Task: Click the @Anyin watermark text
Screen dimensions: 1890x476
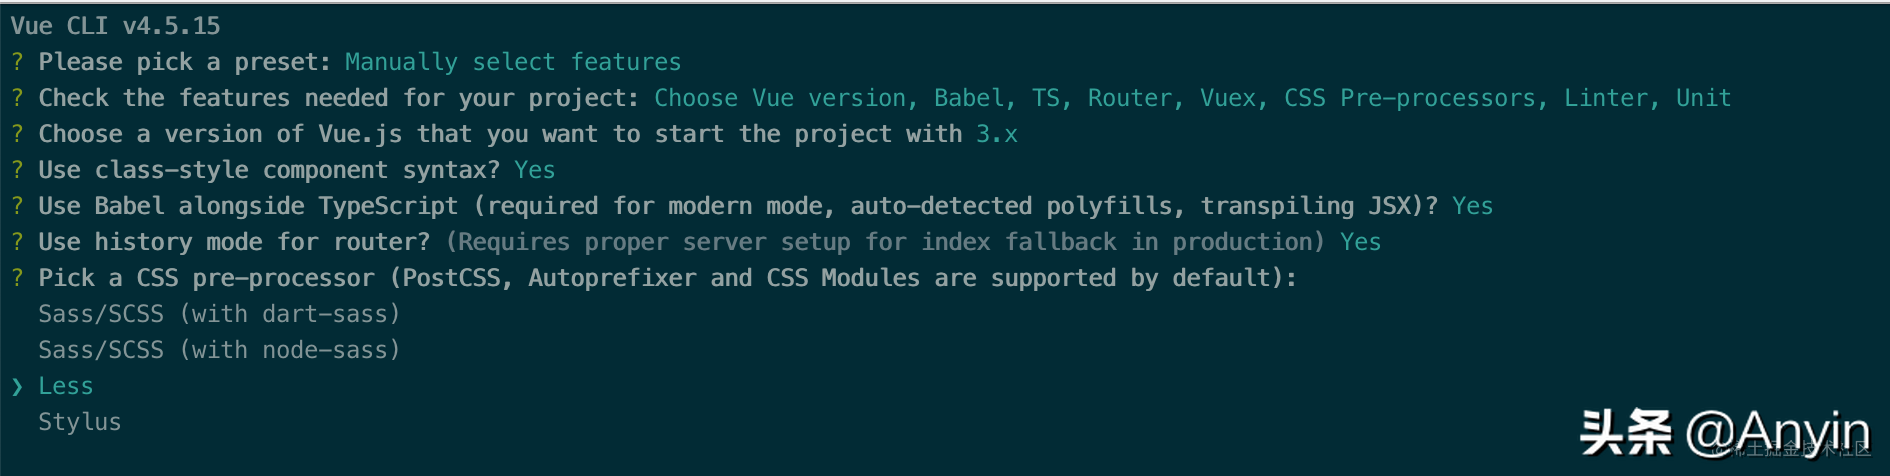Action: 1777,433
